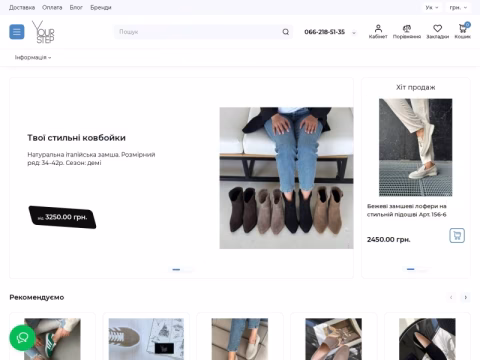Open the Блог link
The width and height of the screenshot is (480, 360).
pyautogui.click(x=76, y=7)
